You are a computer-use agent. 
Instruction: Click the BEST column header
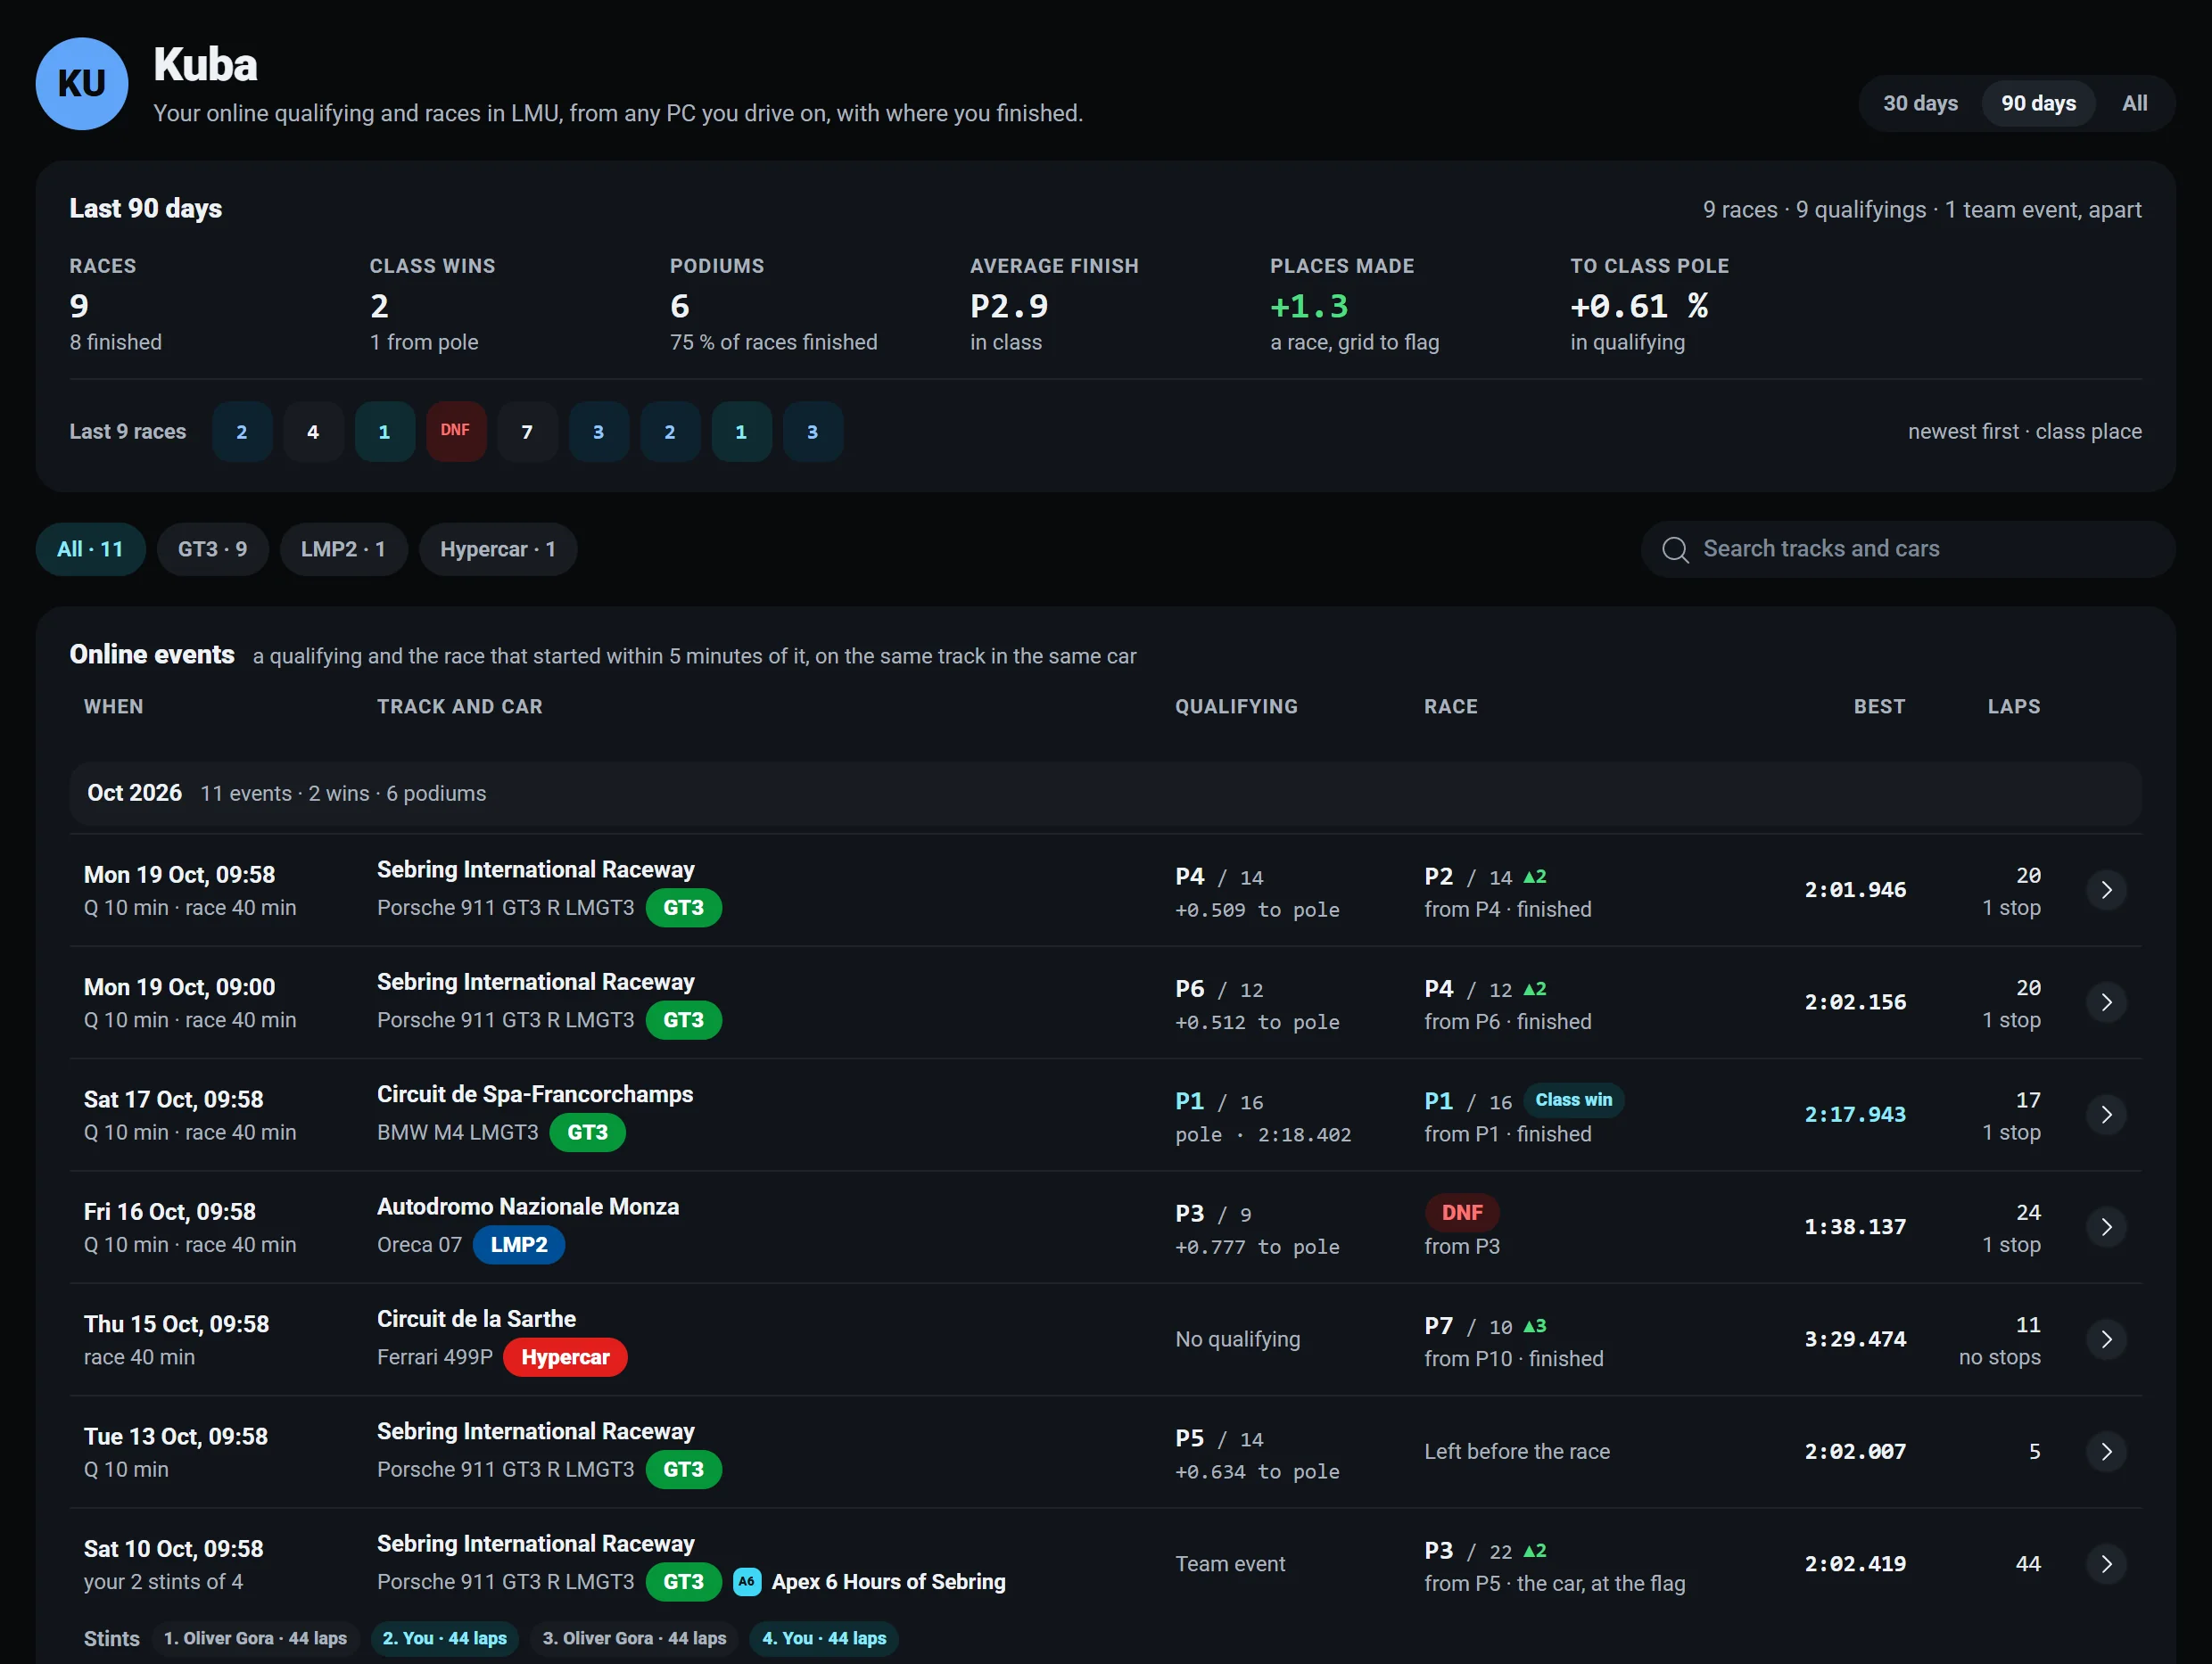[1879, 706]
